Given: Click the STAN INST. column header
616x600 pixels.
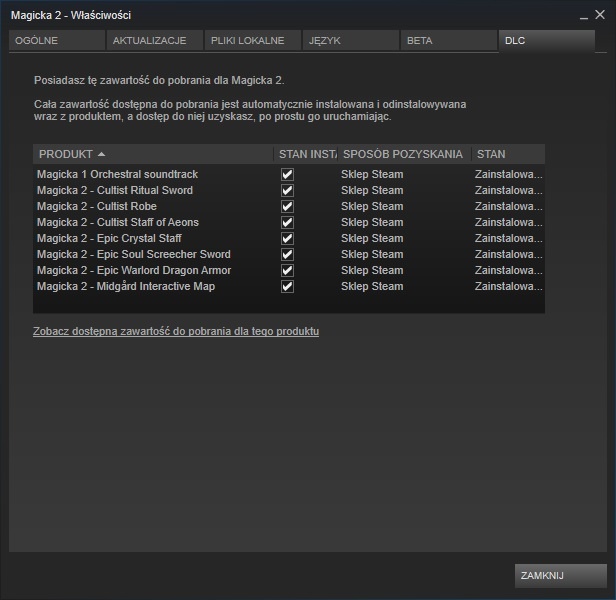Looking at the screenshot, I should 306,154.
